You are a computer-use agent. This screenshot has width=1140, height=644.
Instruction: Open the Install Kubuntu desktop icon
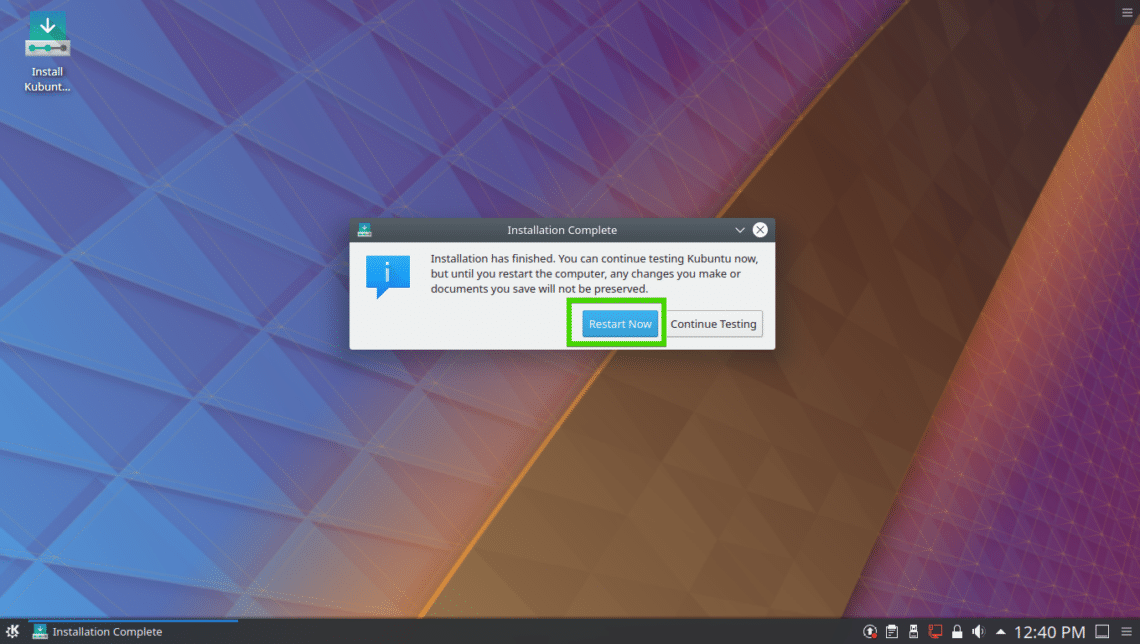(x=47, y=52)
